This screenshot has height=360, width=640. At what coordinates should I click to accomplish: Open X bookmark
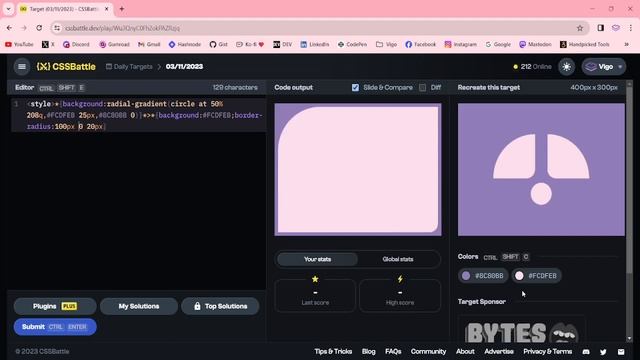click(x=48, y=44)
